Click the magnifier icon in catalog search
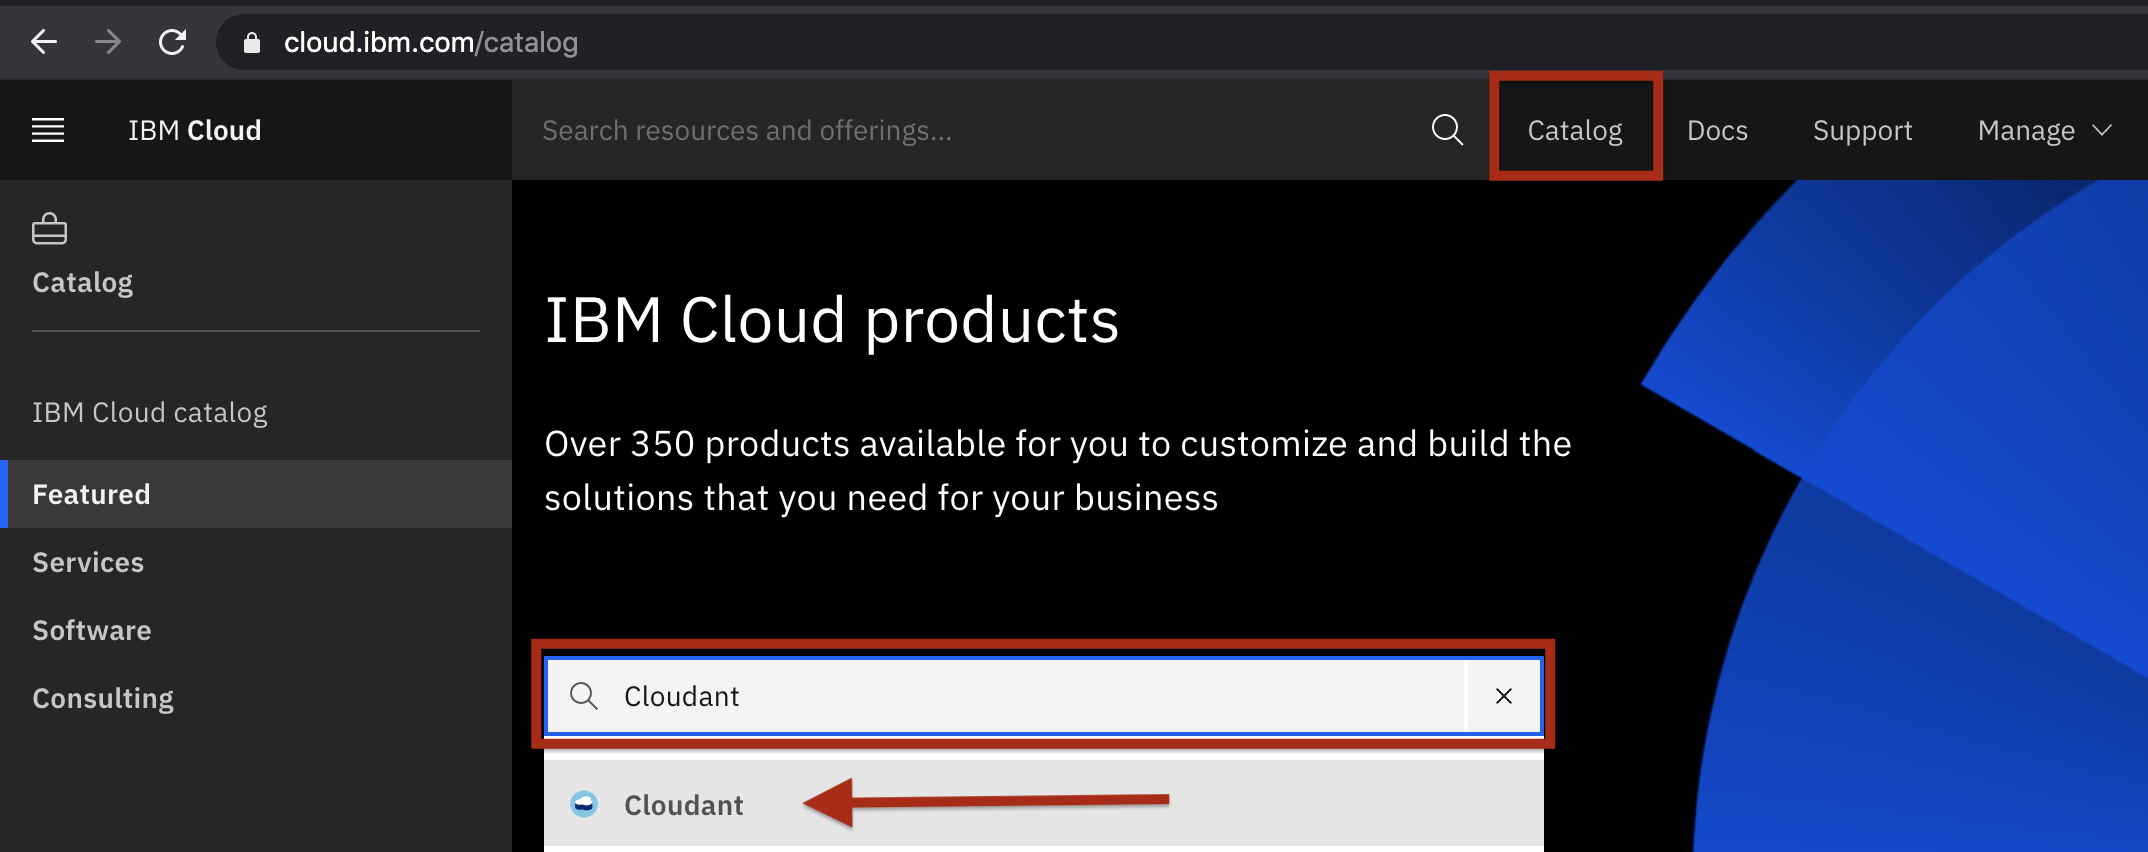 [x=583, y=696]
